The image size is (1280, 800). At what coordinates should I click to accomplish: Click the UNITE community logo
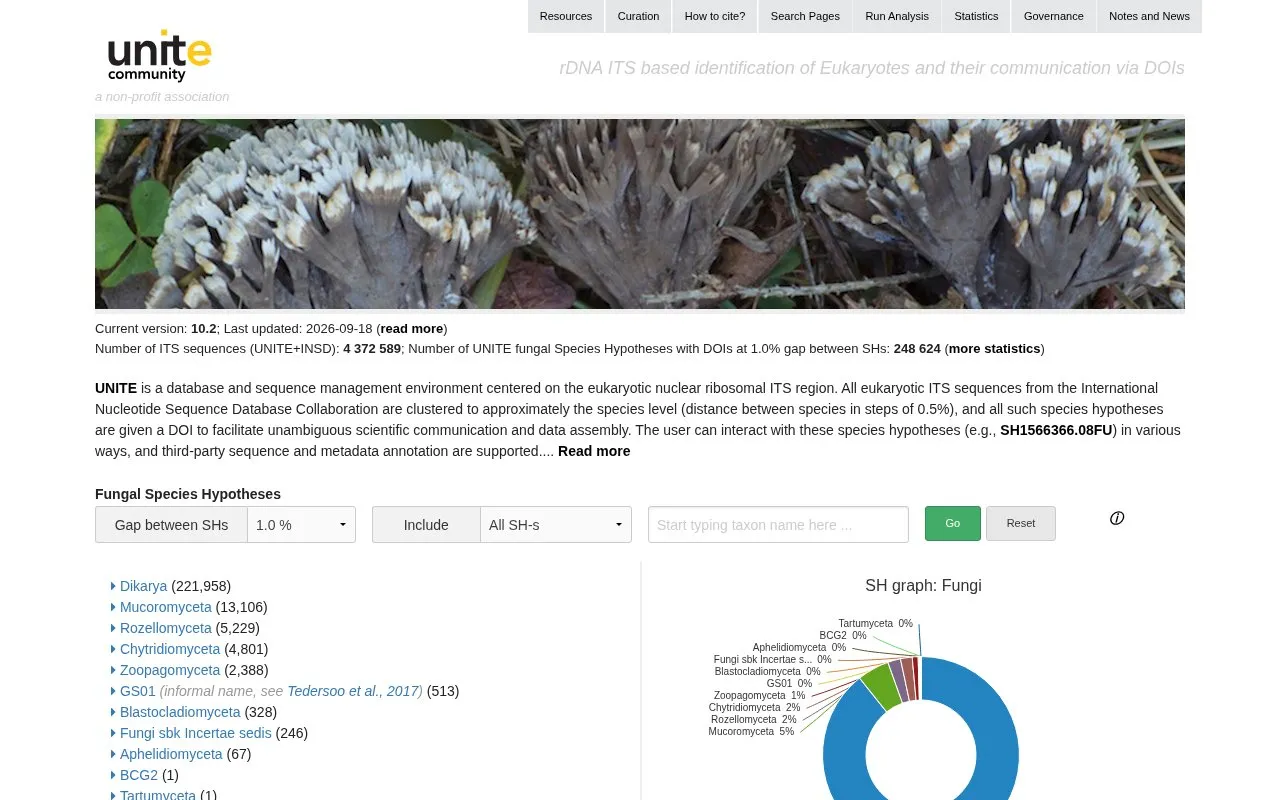(x=159, y=56)
